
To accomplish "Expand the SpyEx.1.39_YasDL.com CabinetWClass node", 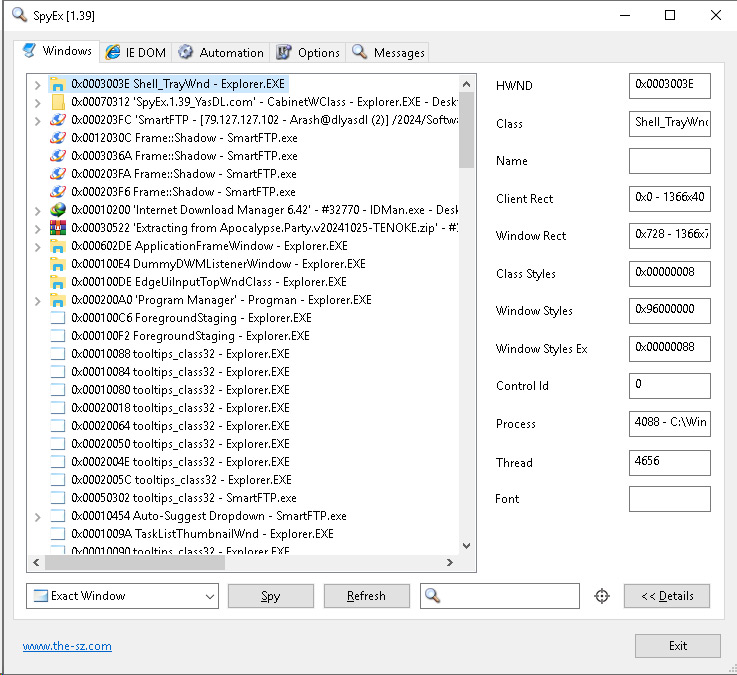I will click(38, 103).
